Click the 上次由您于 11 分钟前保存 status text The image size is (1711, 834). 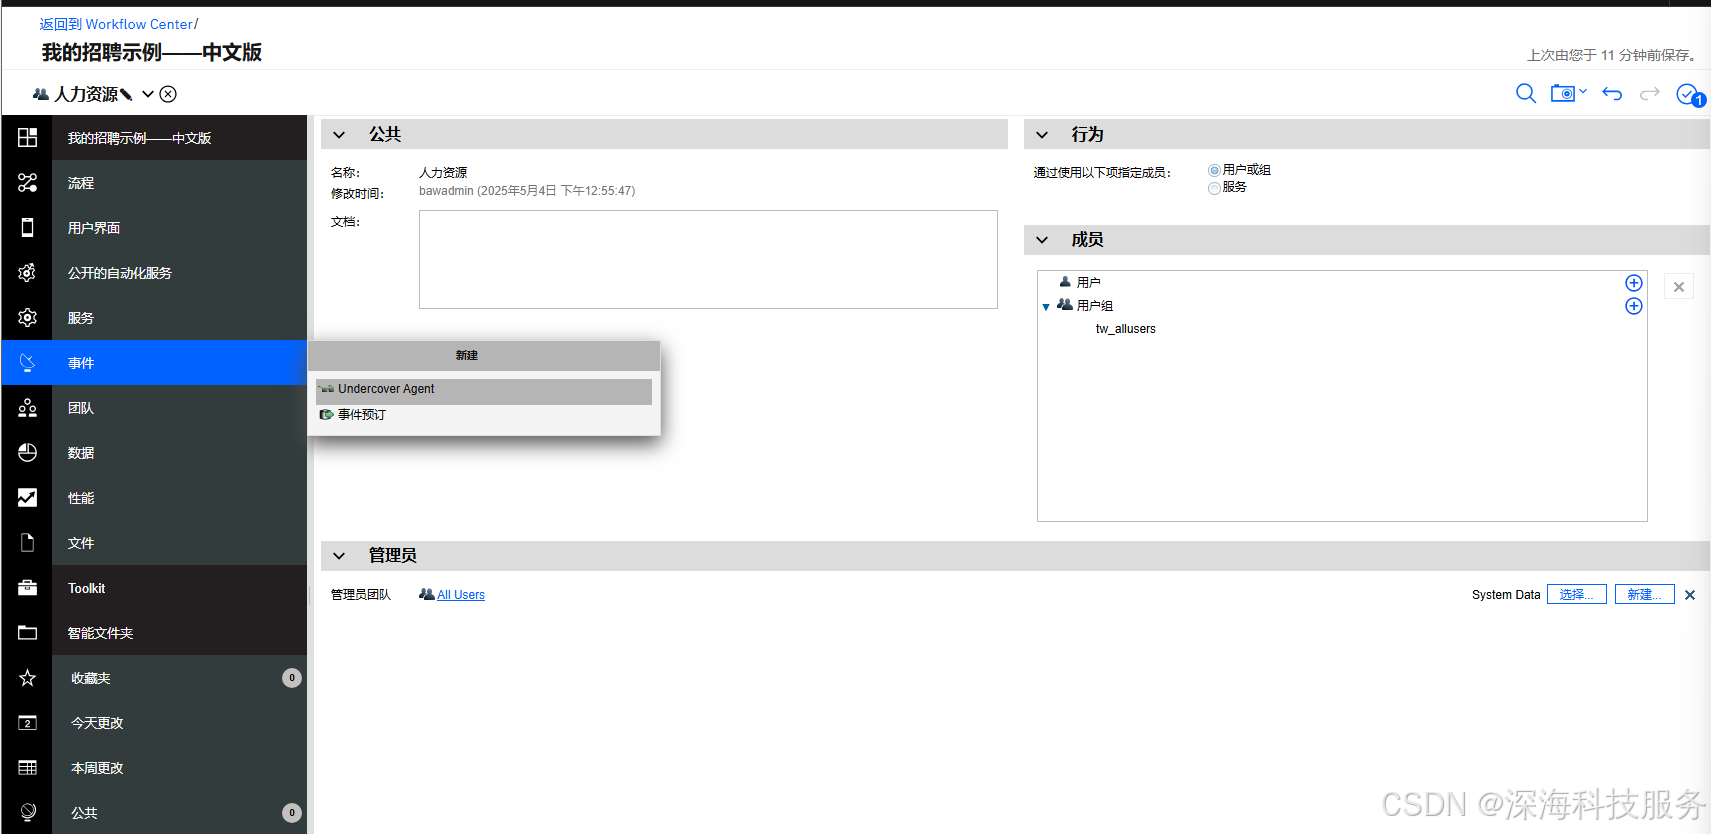click(x=1612, y=55)
